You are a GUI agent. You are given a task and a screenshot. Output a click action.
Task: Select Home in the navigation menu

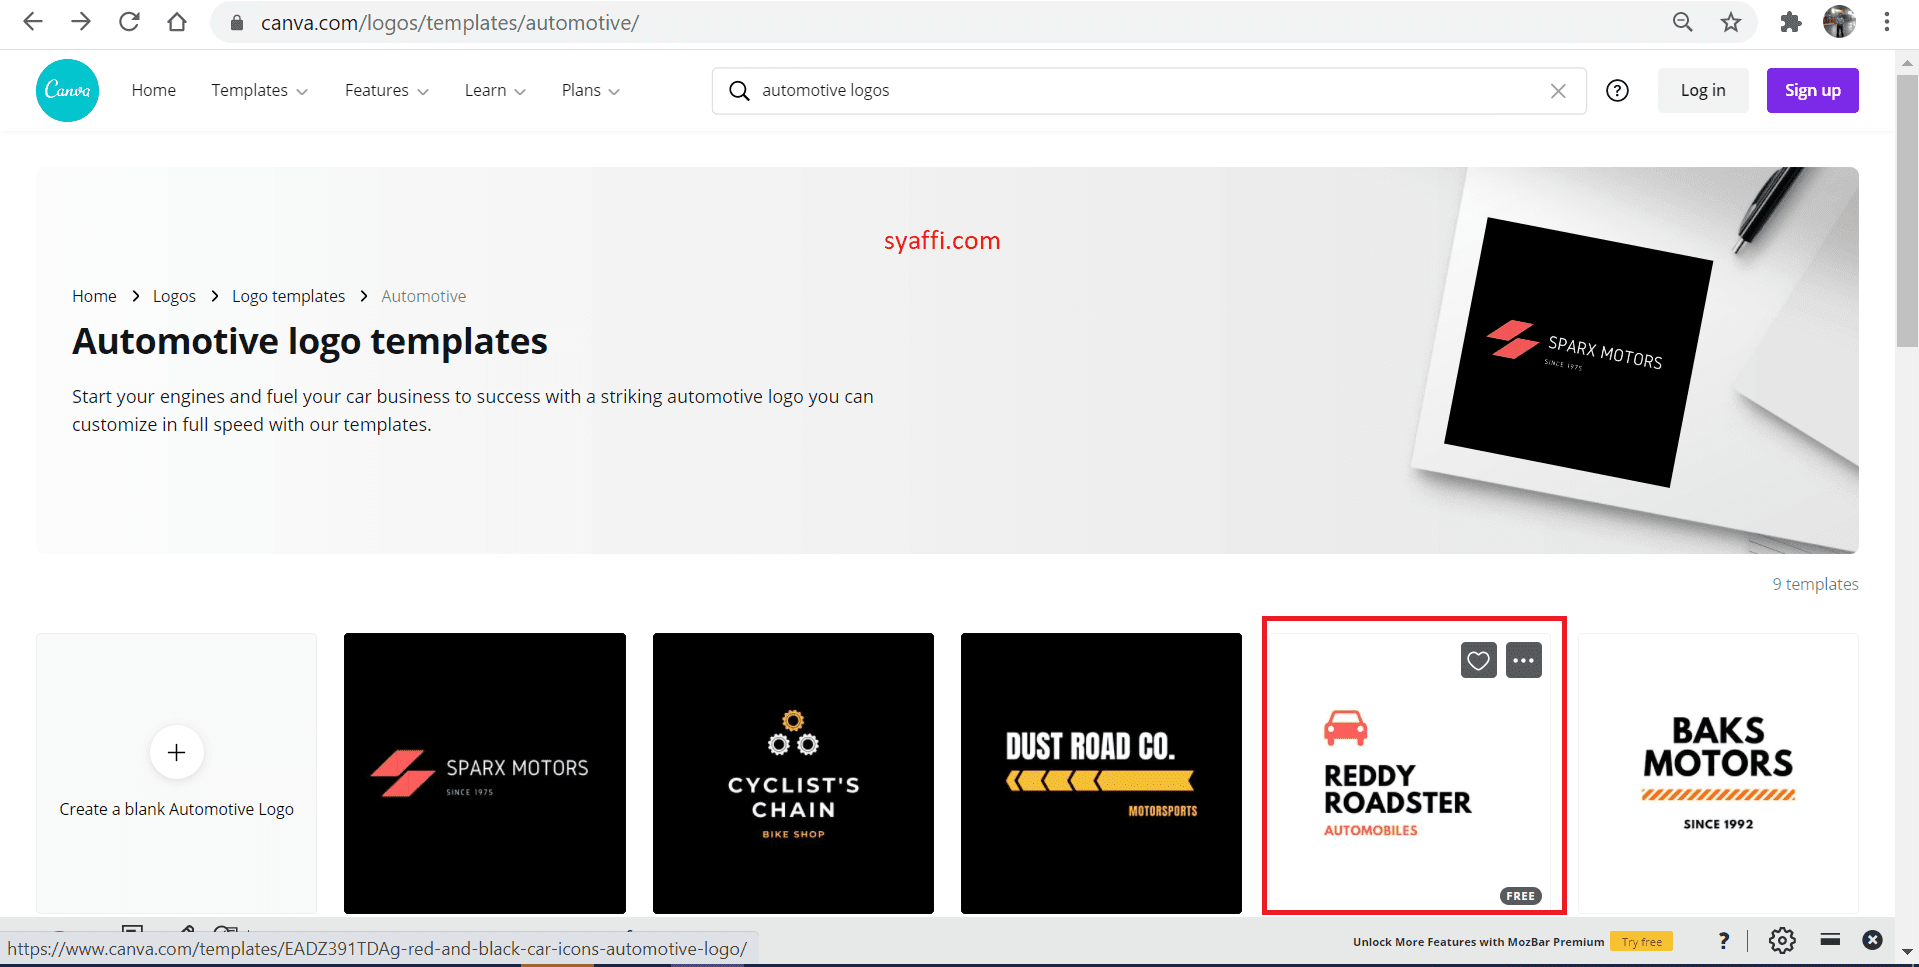[153, 90]
